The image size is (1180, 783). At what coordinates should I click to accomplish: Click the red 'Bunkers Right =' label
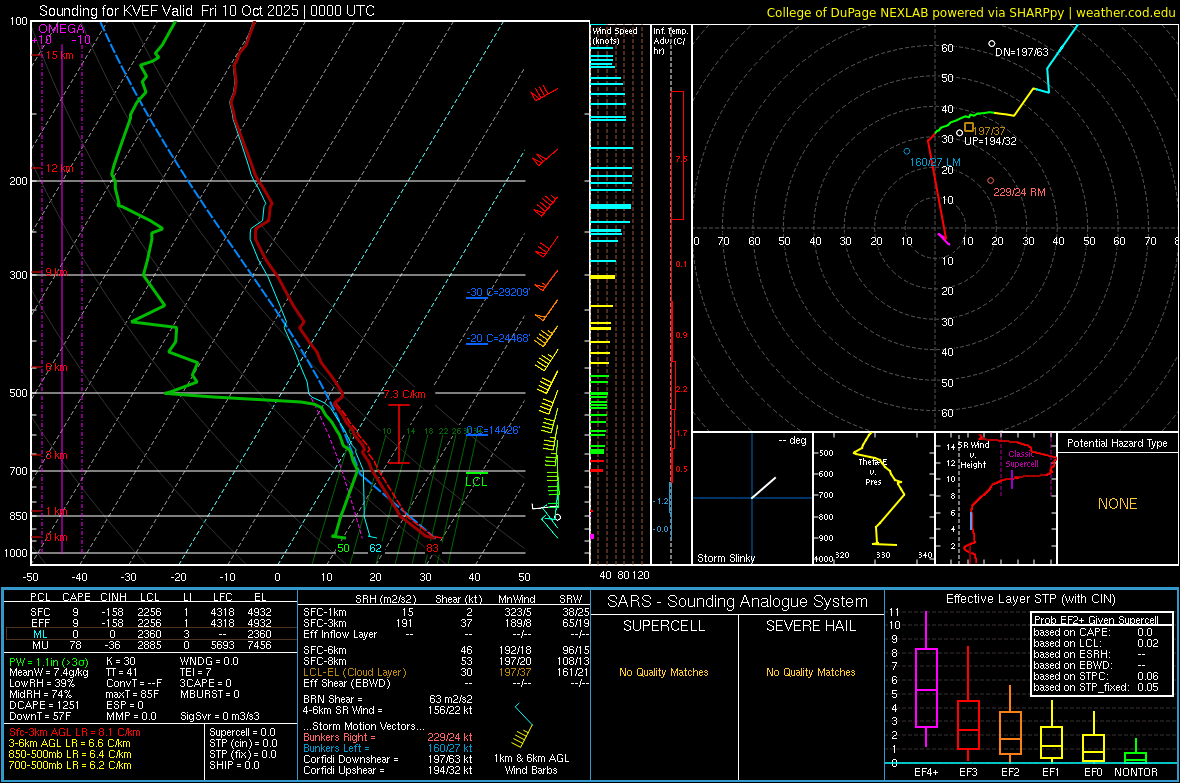coord(339,738)
